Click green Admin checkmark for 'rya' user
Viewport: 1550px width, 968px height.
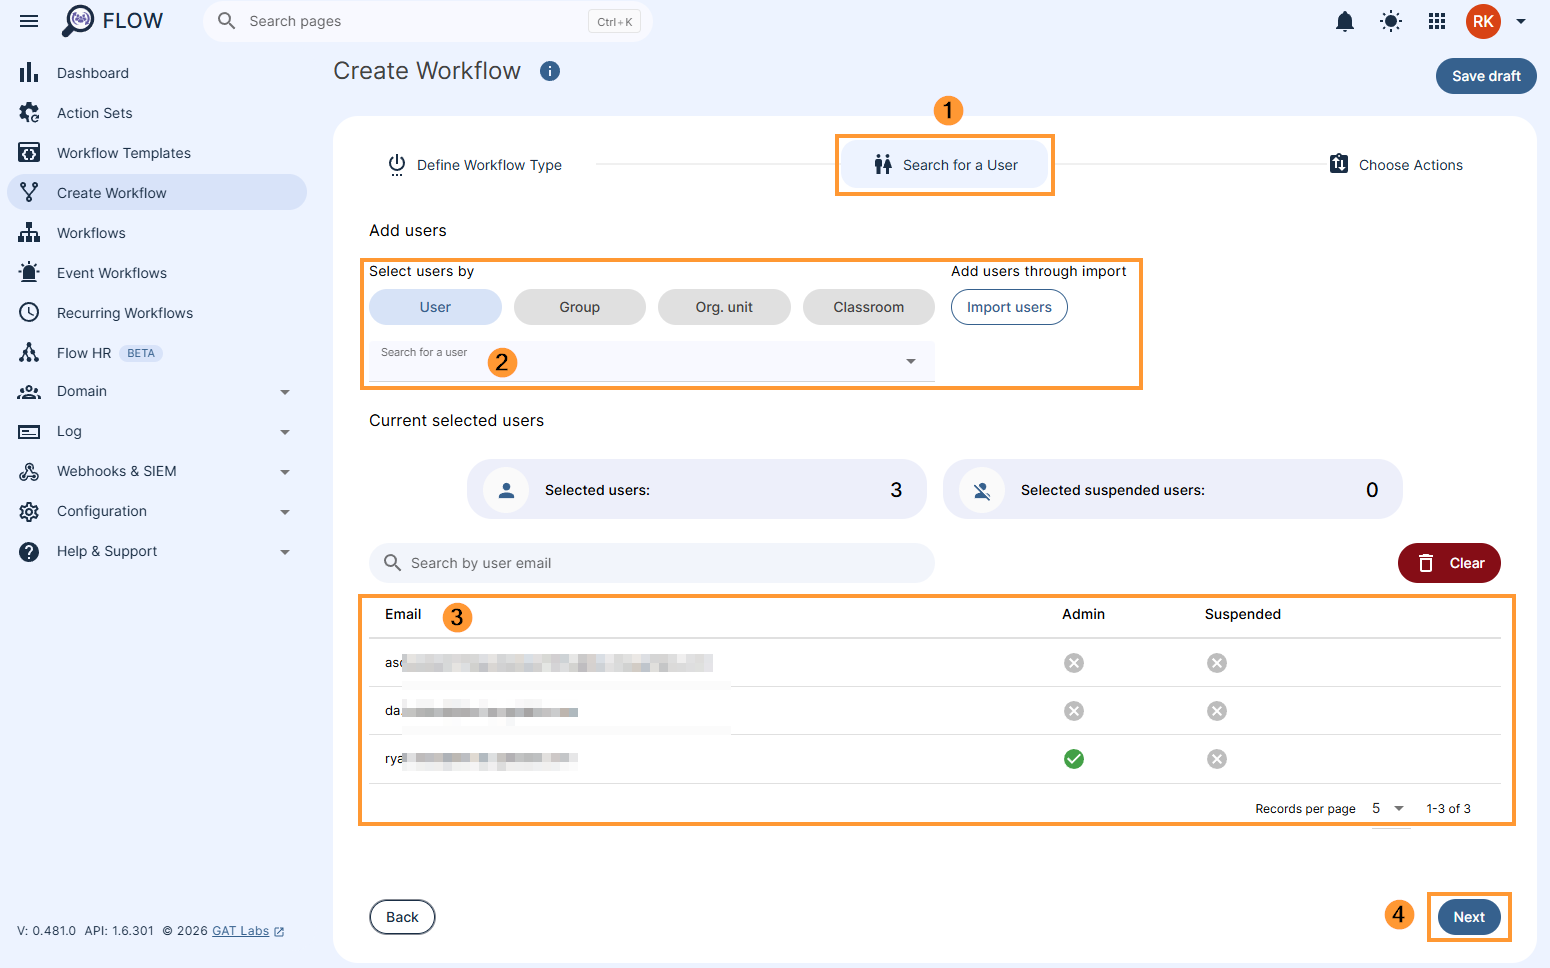click(1074, 759)
